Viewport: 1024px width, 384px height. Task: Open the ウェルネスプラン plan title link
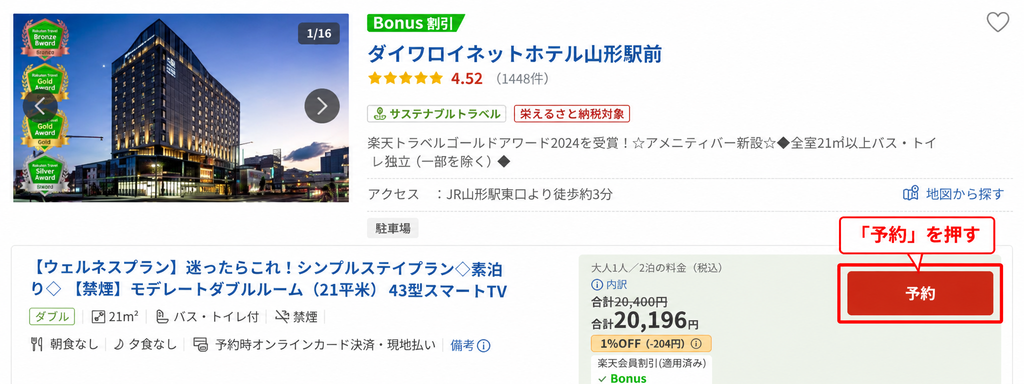pos(270,279)
